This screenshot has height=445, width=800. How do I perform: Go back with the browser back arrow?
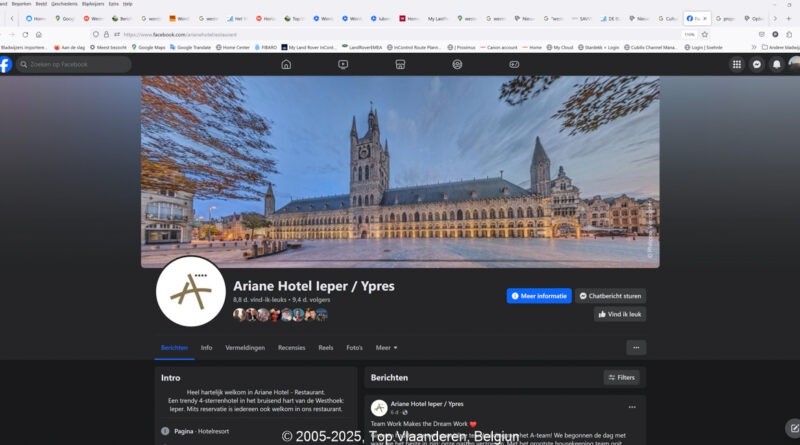pos(2,35)
